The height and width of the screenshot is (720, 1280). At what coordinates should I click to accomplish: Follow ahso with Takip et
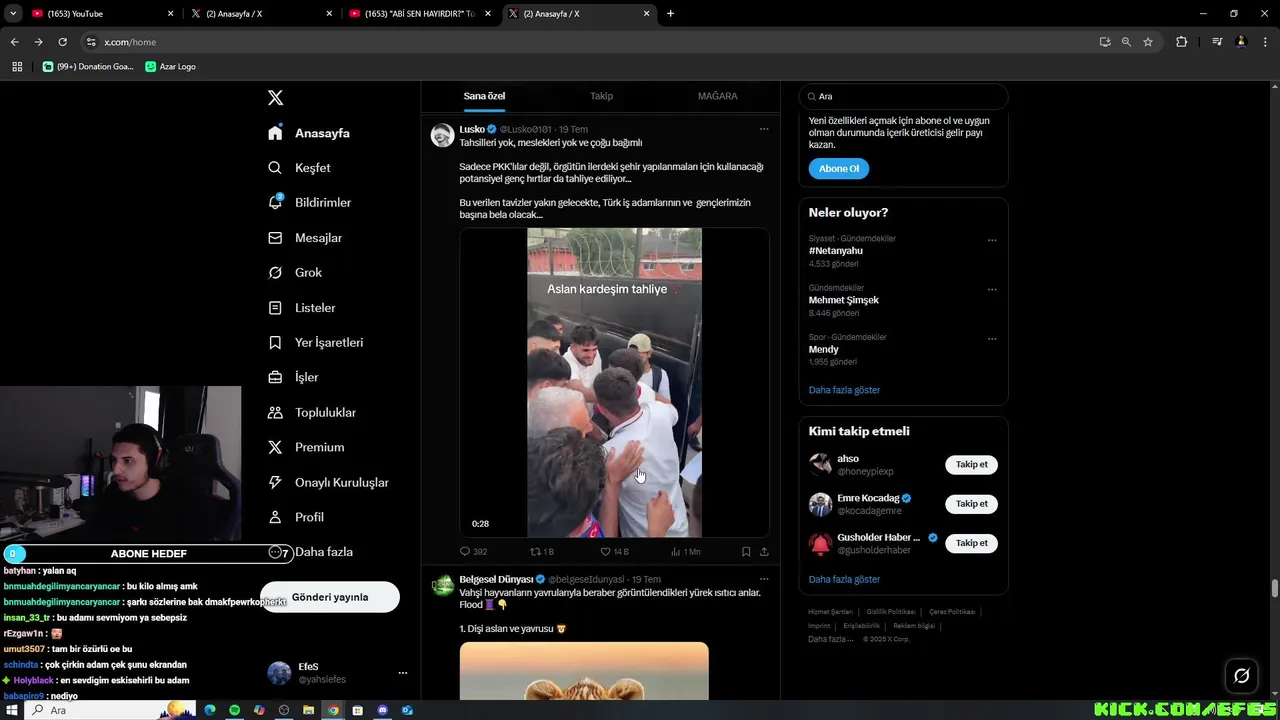[971, 465]
